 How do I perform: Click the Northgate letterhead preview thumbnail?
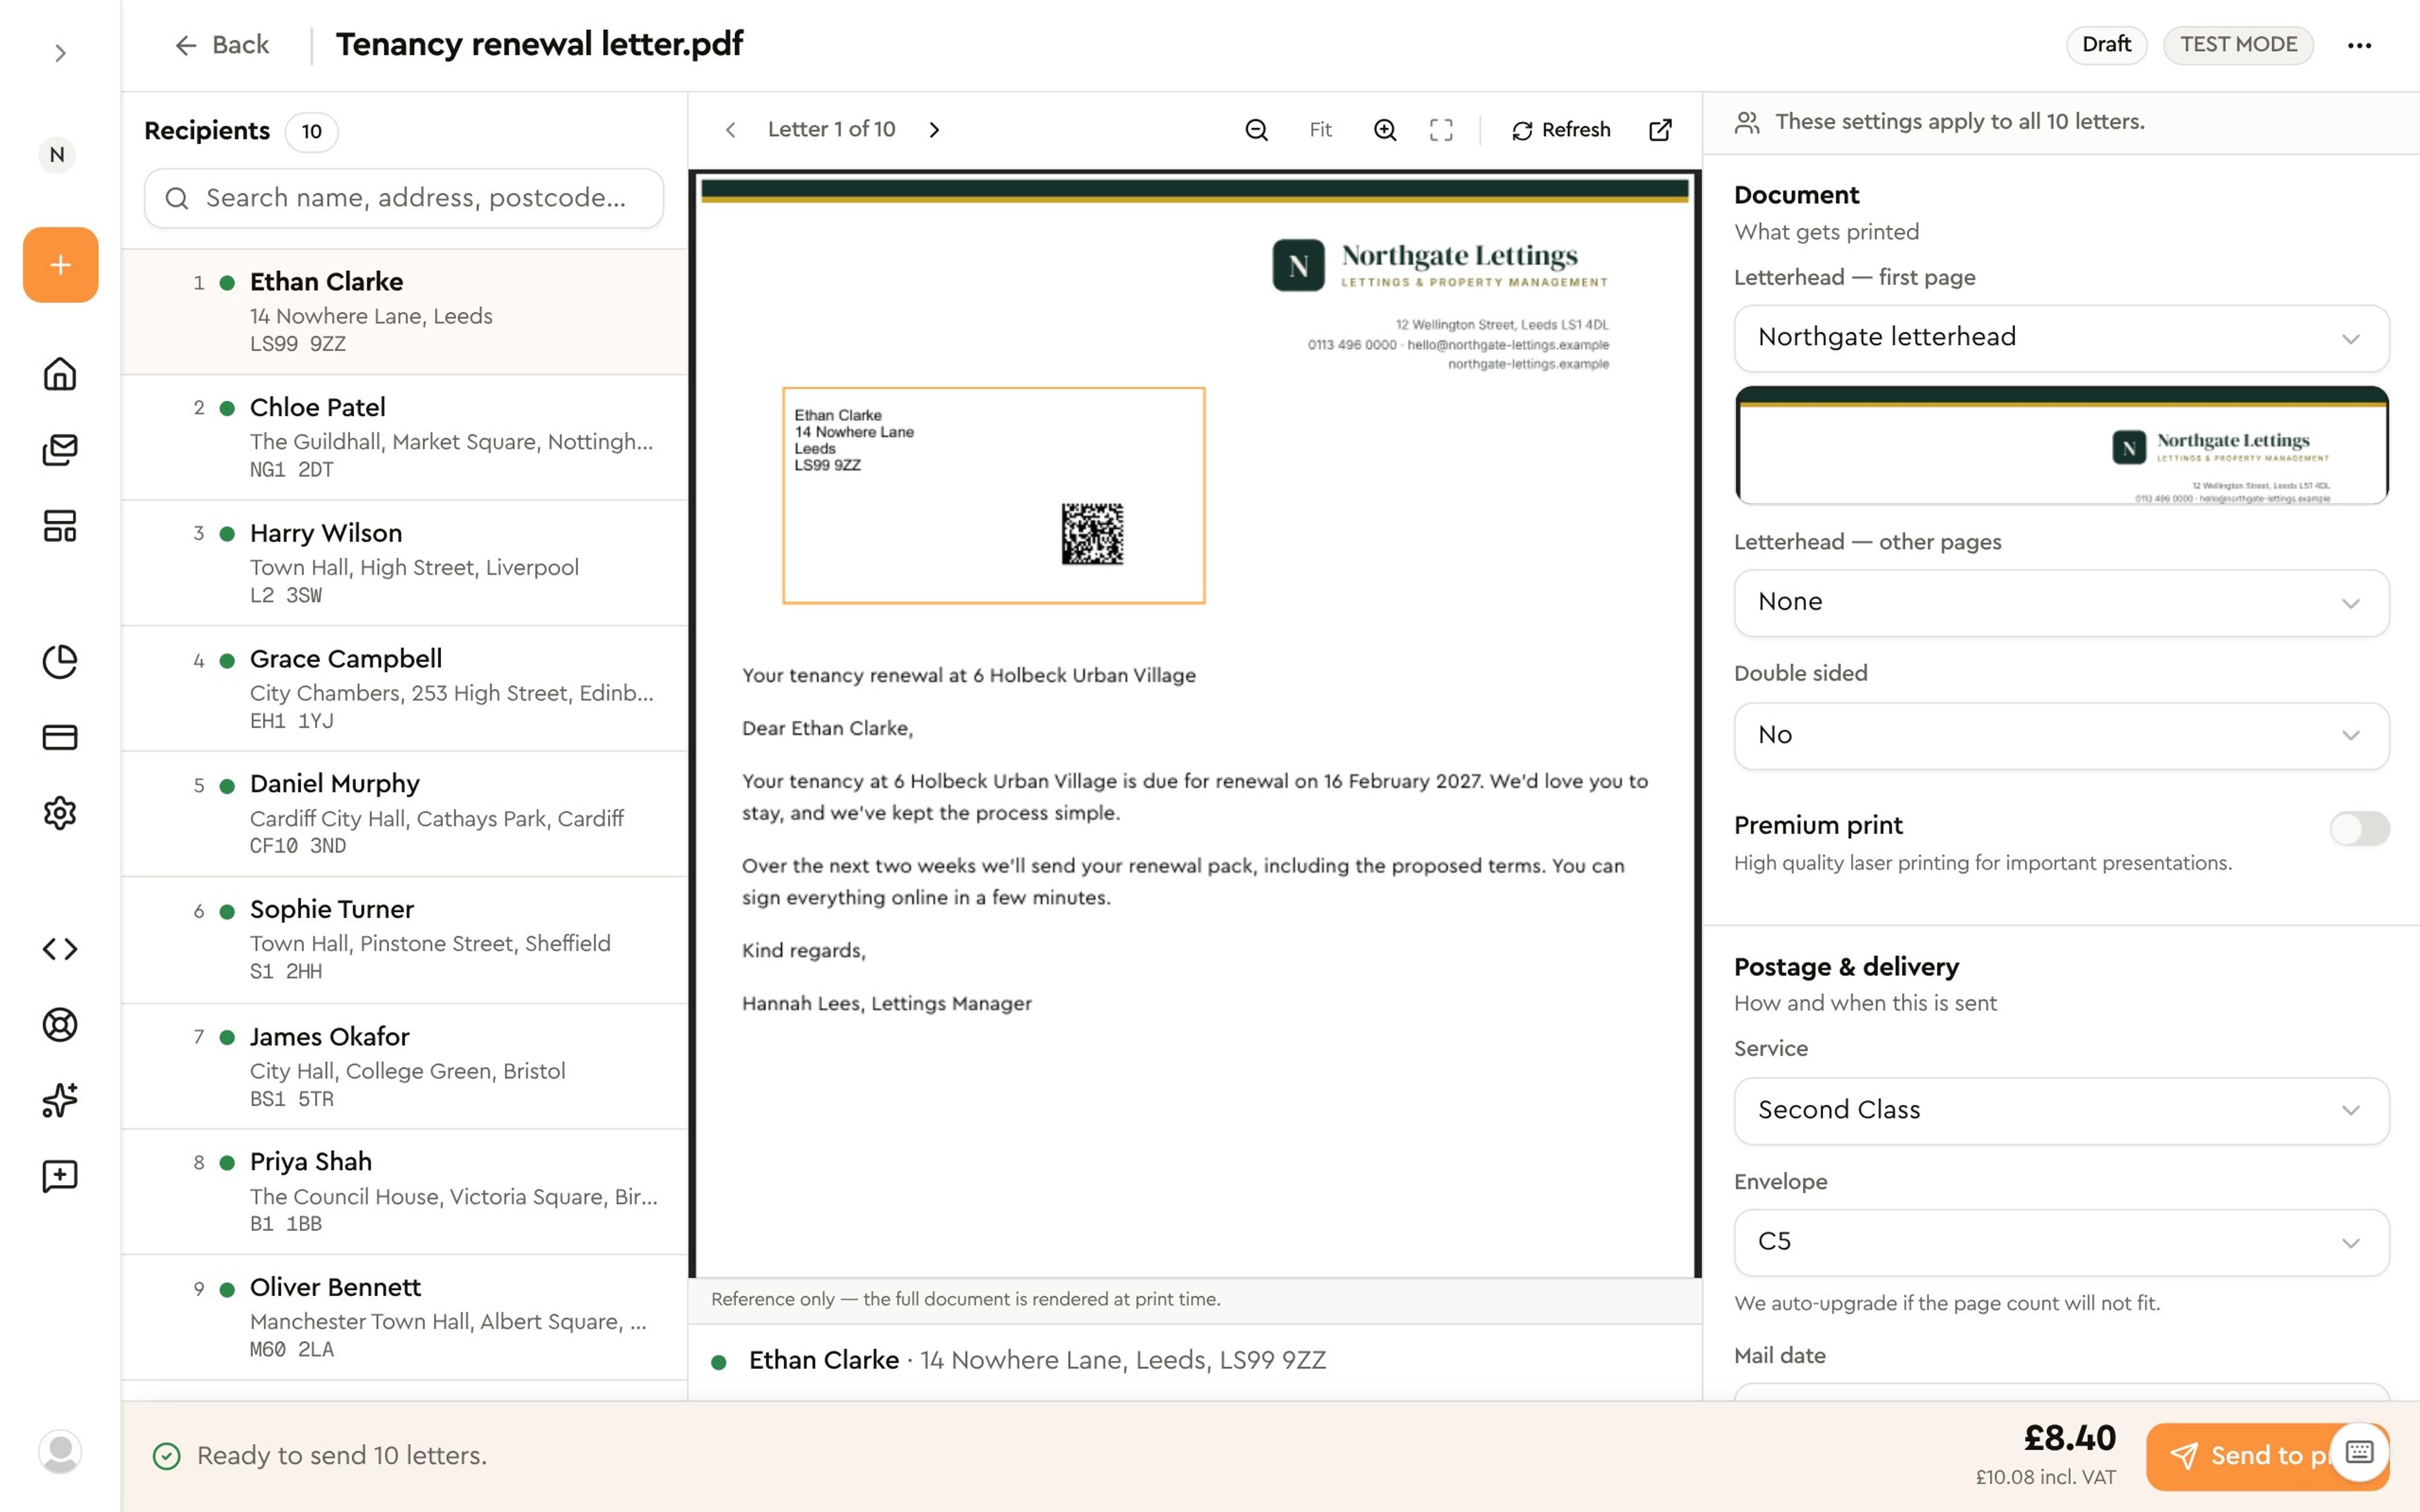tap(2061, 445)
